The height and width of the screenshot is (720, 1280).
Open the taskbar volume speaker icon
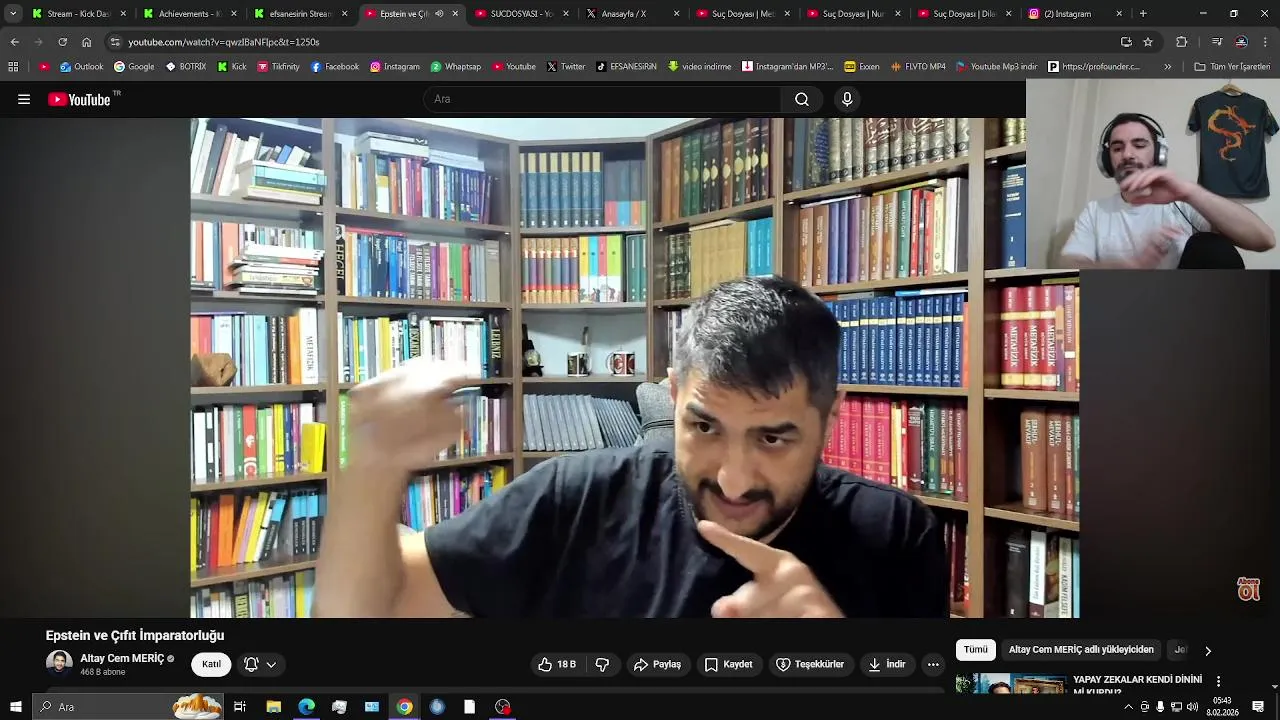[x=1192, y=707]
